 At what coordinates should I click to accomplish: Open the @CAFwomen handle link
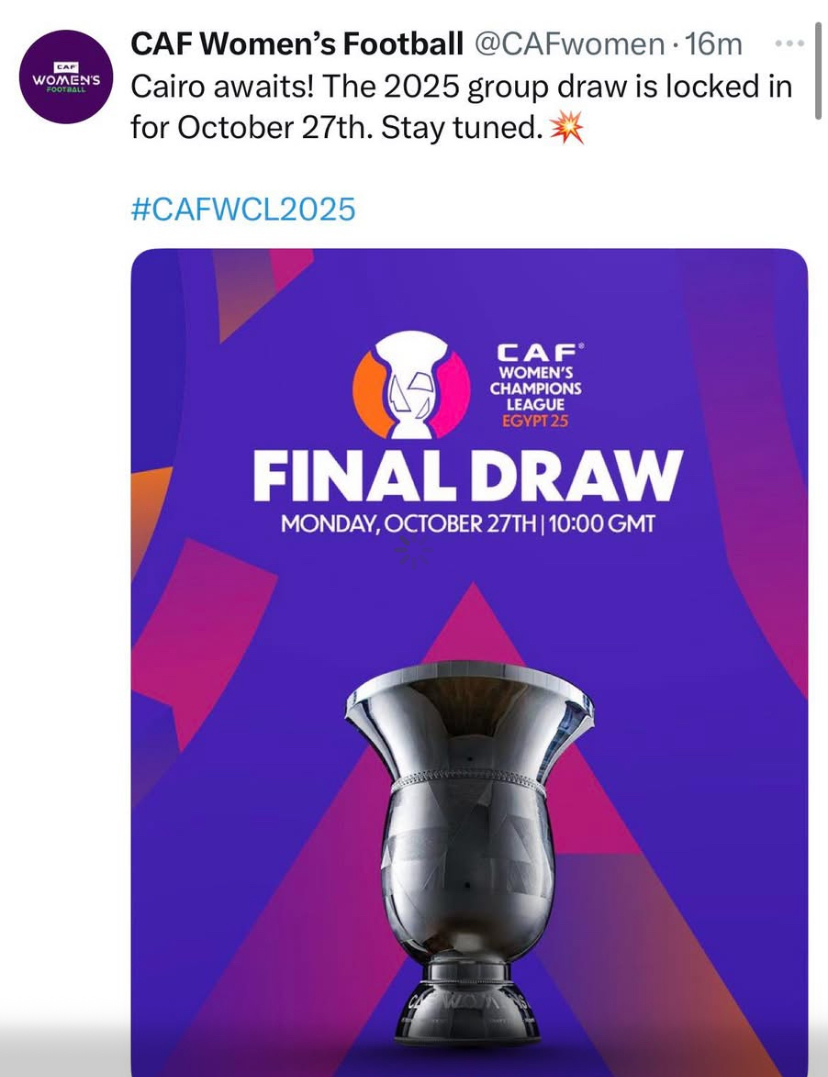(x=568, y=44)
